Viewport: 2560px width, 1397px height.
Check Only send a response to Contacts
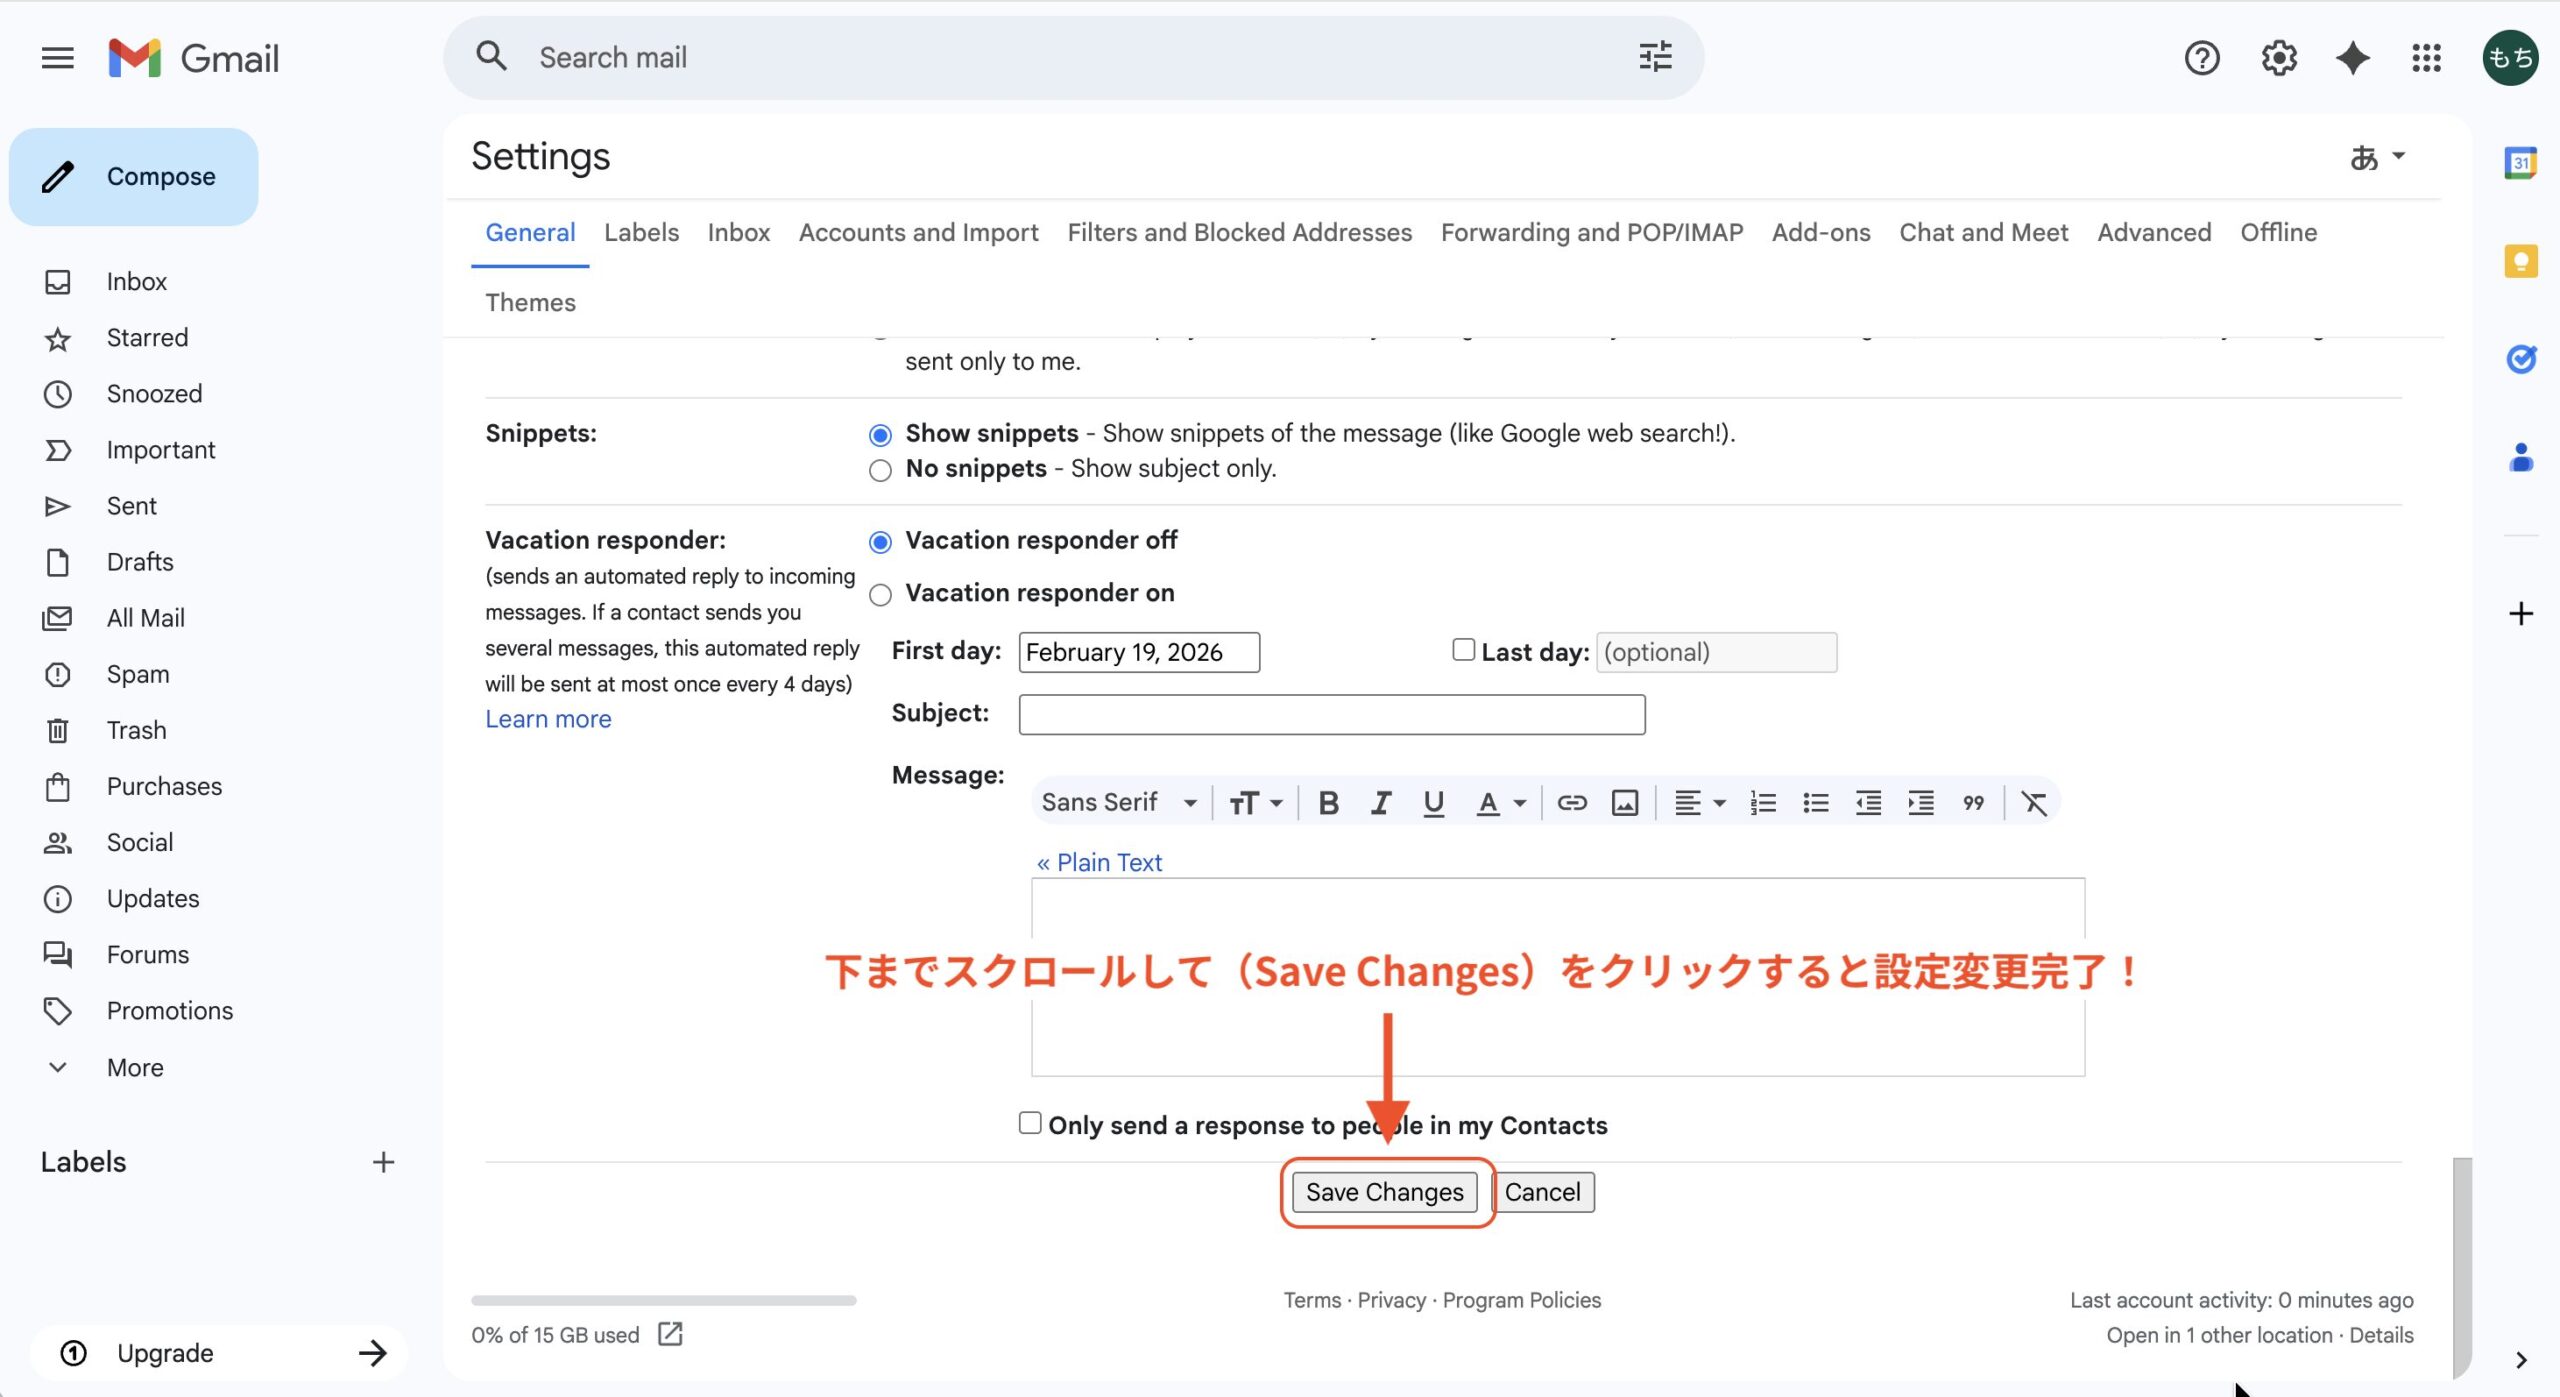[1029, 1123]
